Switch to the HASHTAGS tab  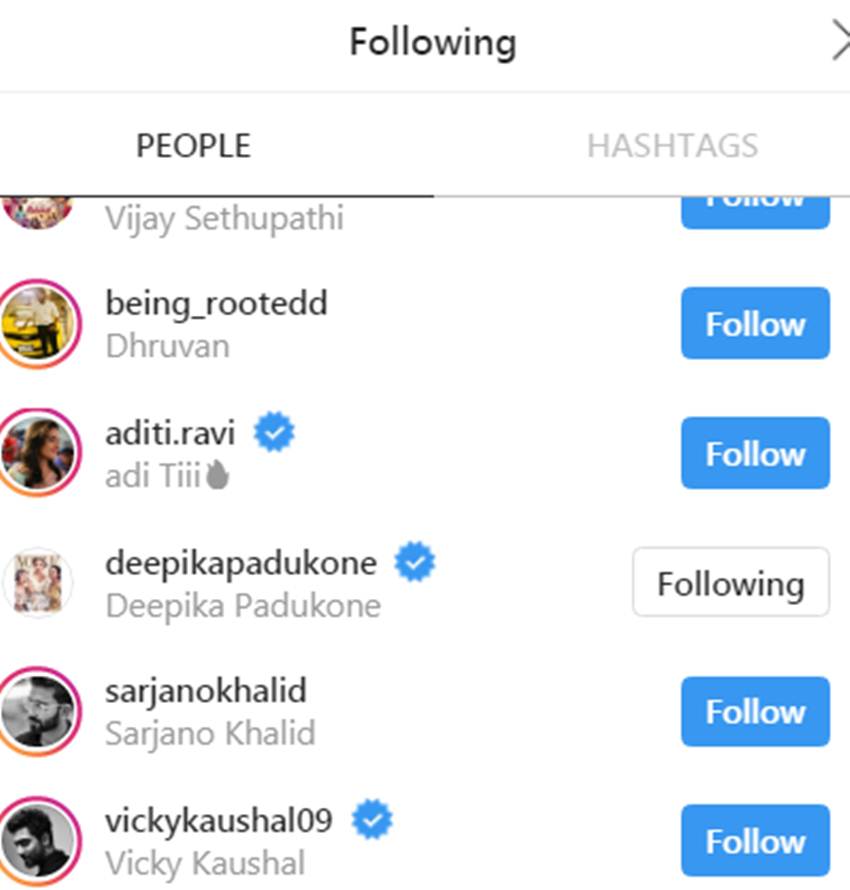pyautogui.click(x=672, y=146)
